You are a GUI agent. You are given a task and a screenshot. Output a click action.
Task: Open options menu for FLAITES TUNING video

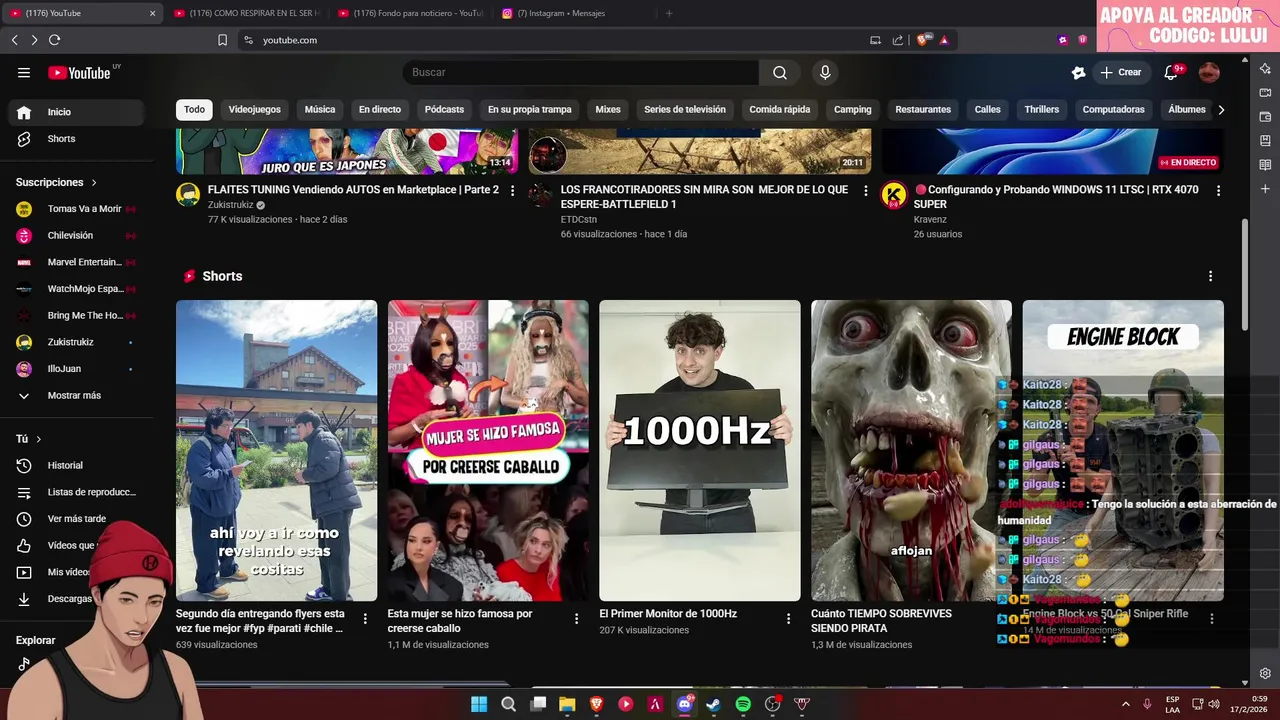pyautogui.click(x=513, y=190)
